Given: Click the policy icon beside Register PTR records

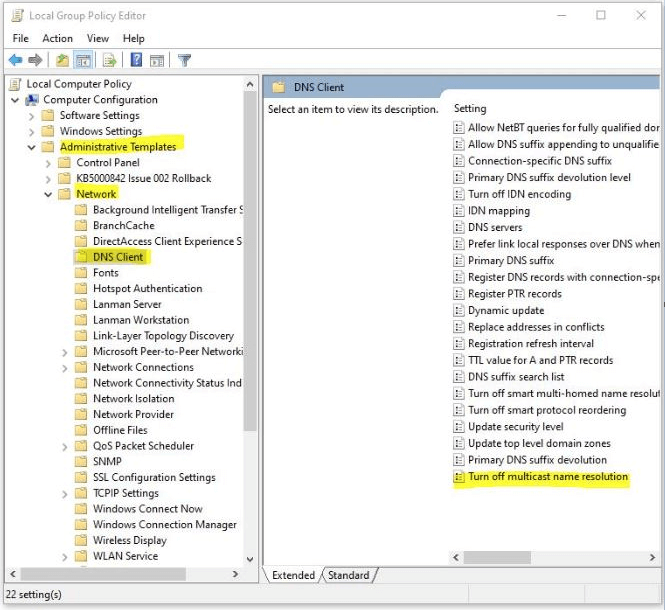Looking at the screenshot, I should [x=458, y=294].
